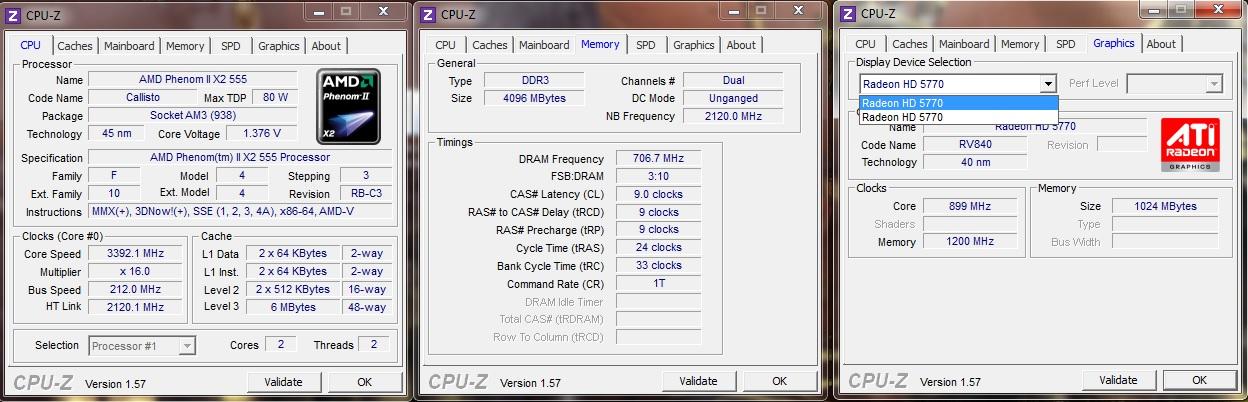Click OK in the middle CPU-Z window
The height and width of the screenshot is (402, 1248).
tap(780, 381)
